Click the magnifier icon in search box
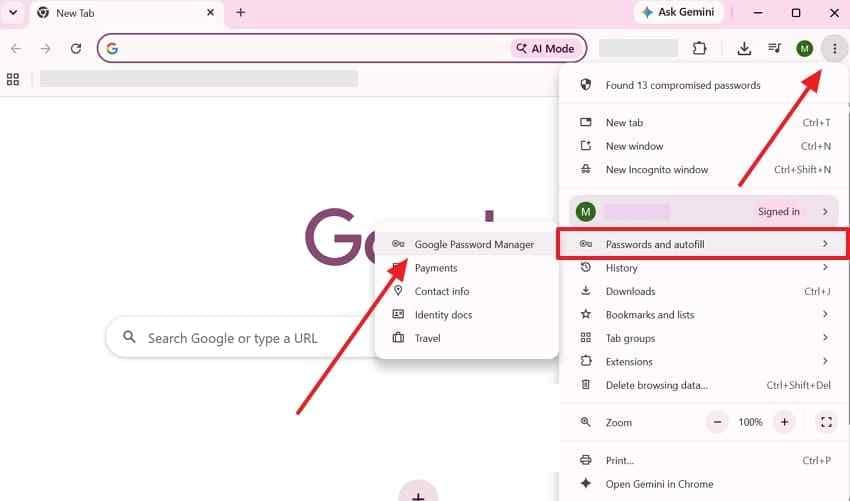This screenshot has width=850, height=501. pos(129,337)
